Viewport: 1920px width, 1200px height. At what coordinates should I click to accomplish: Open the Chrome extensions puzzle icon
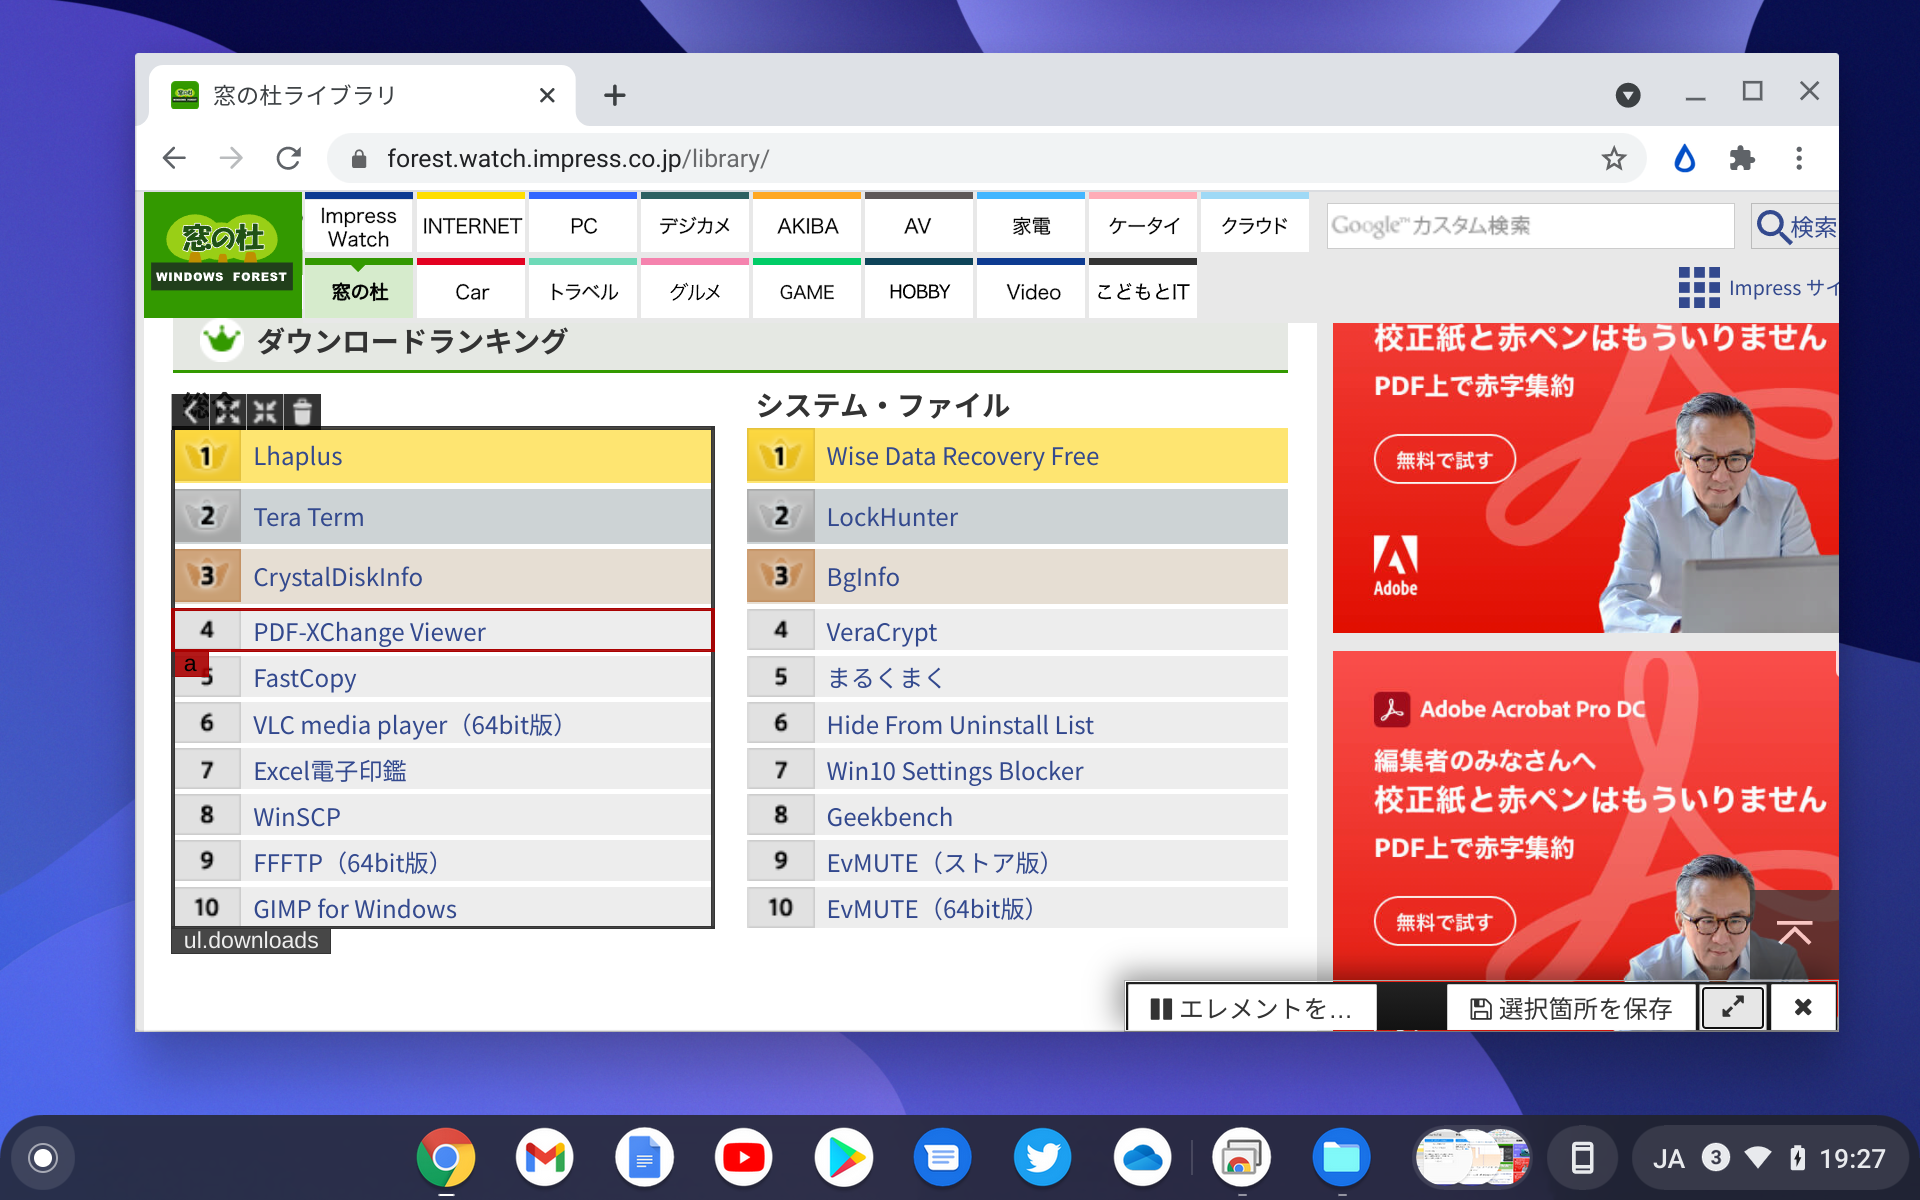click(1742, 158)
